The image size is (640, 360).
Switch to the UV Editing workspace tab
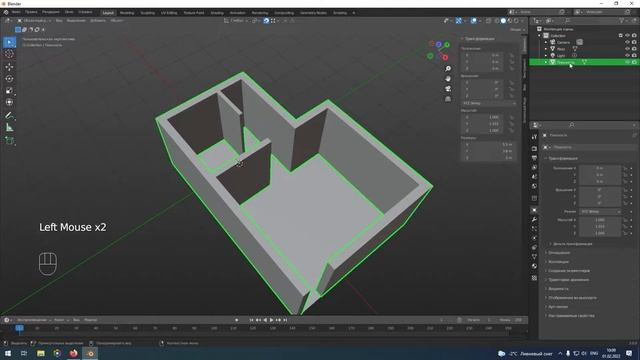(169, 13)
